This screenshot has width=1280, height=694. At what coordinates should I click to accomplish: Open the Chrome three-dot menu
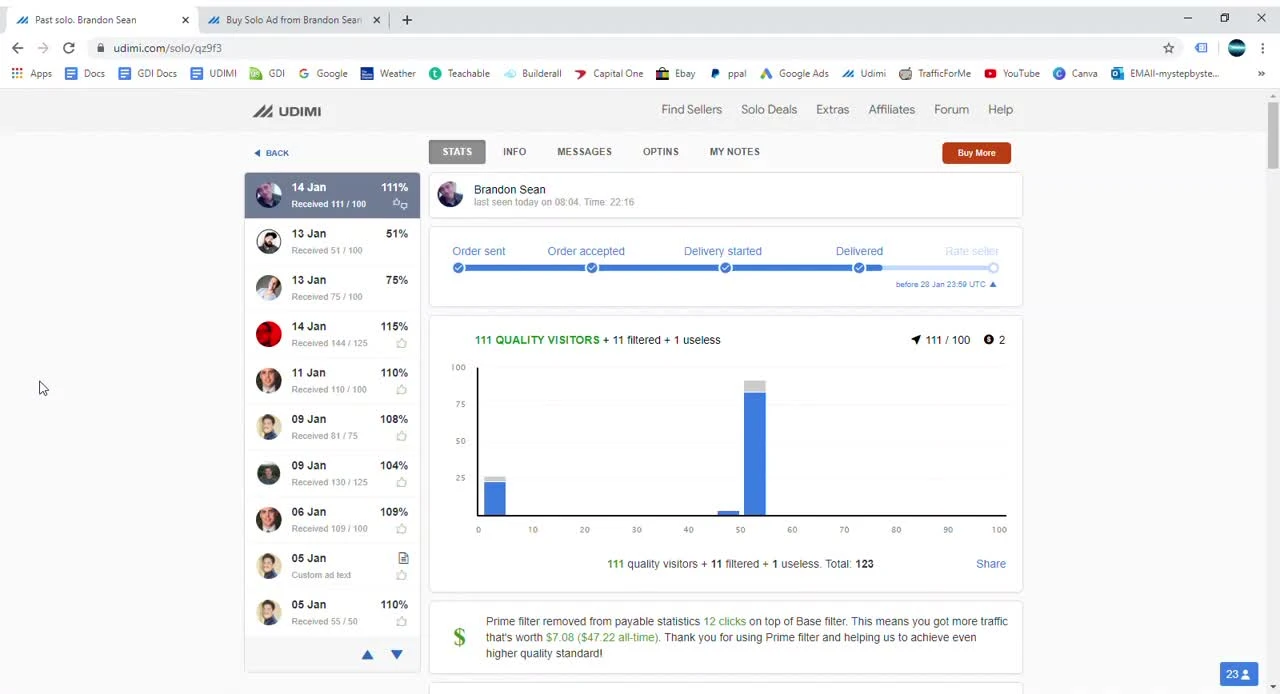pos(1263,48)
